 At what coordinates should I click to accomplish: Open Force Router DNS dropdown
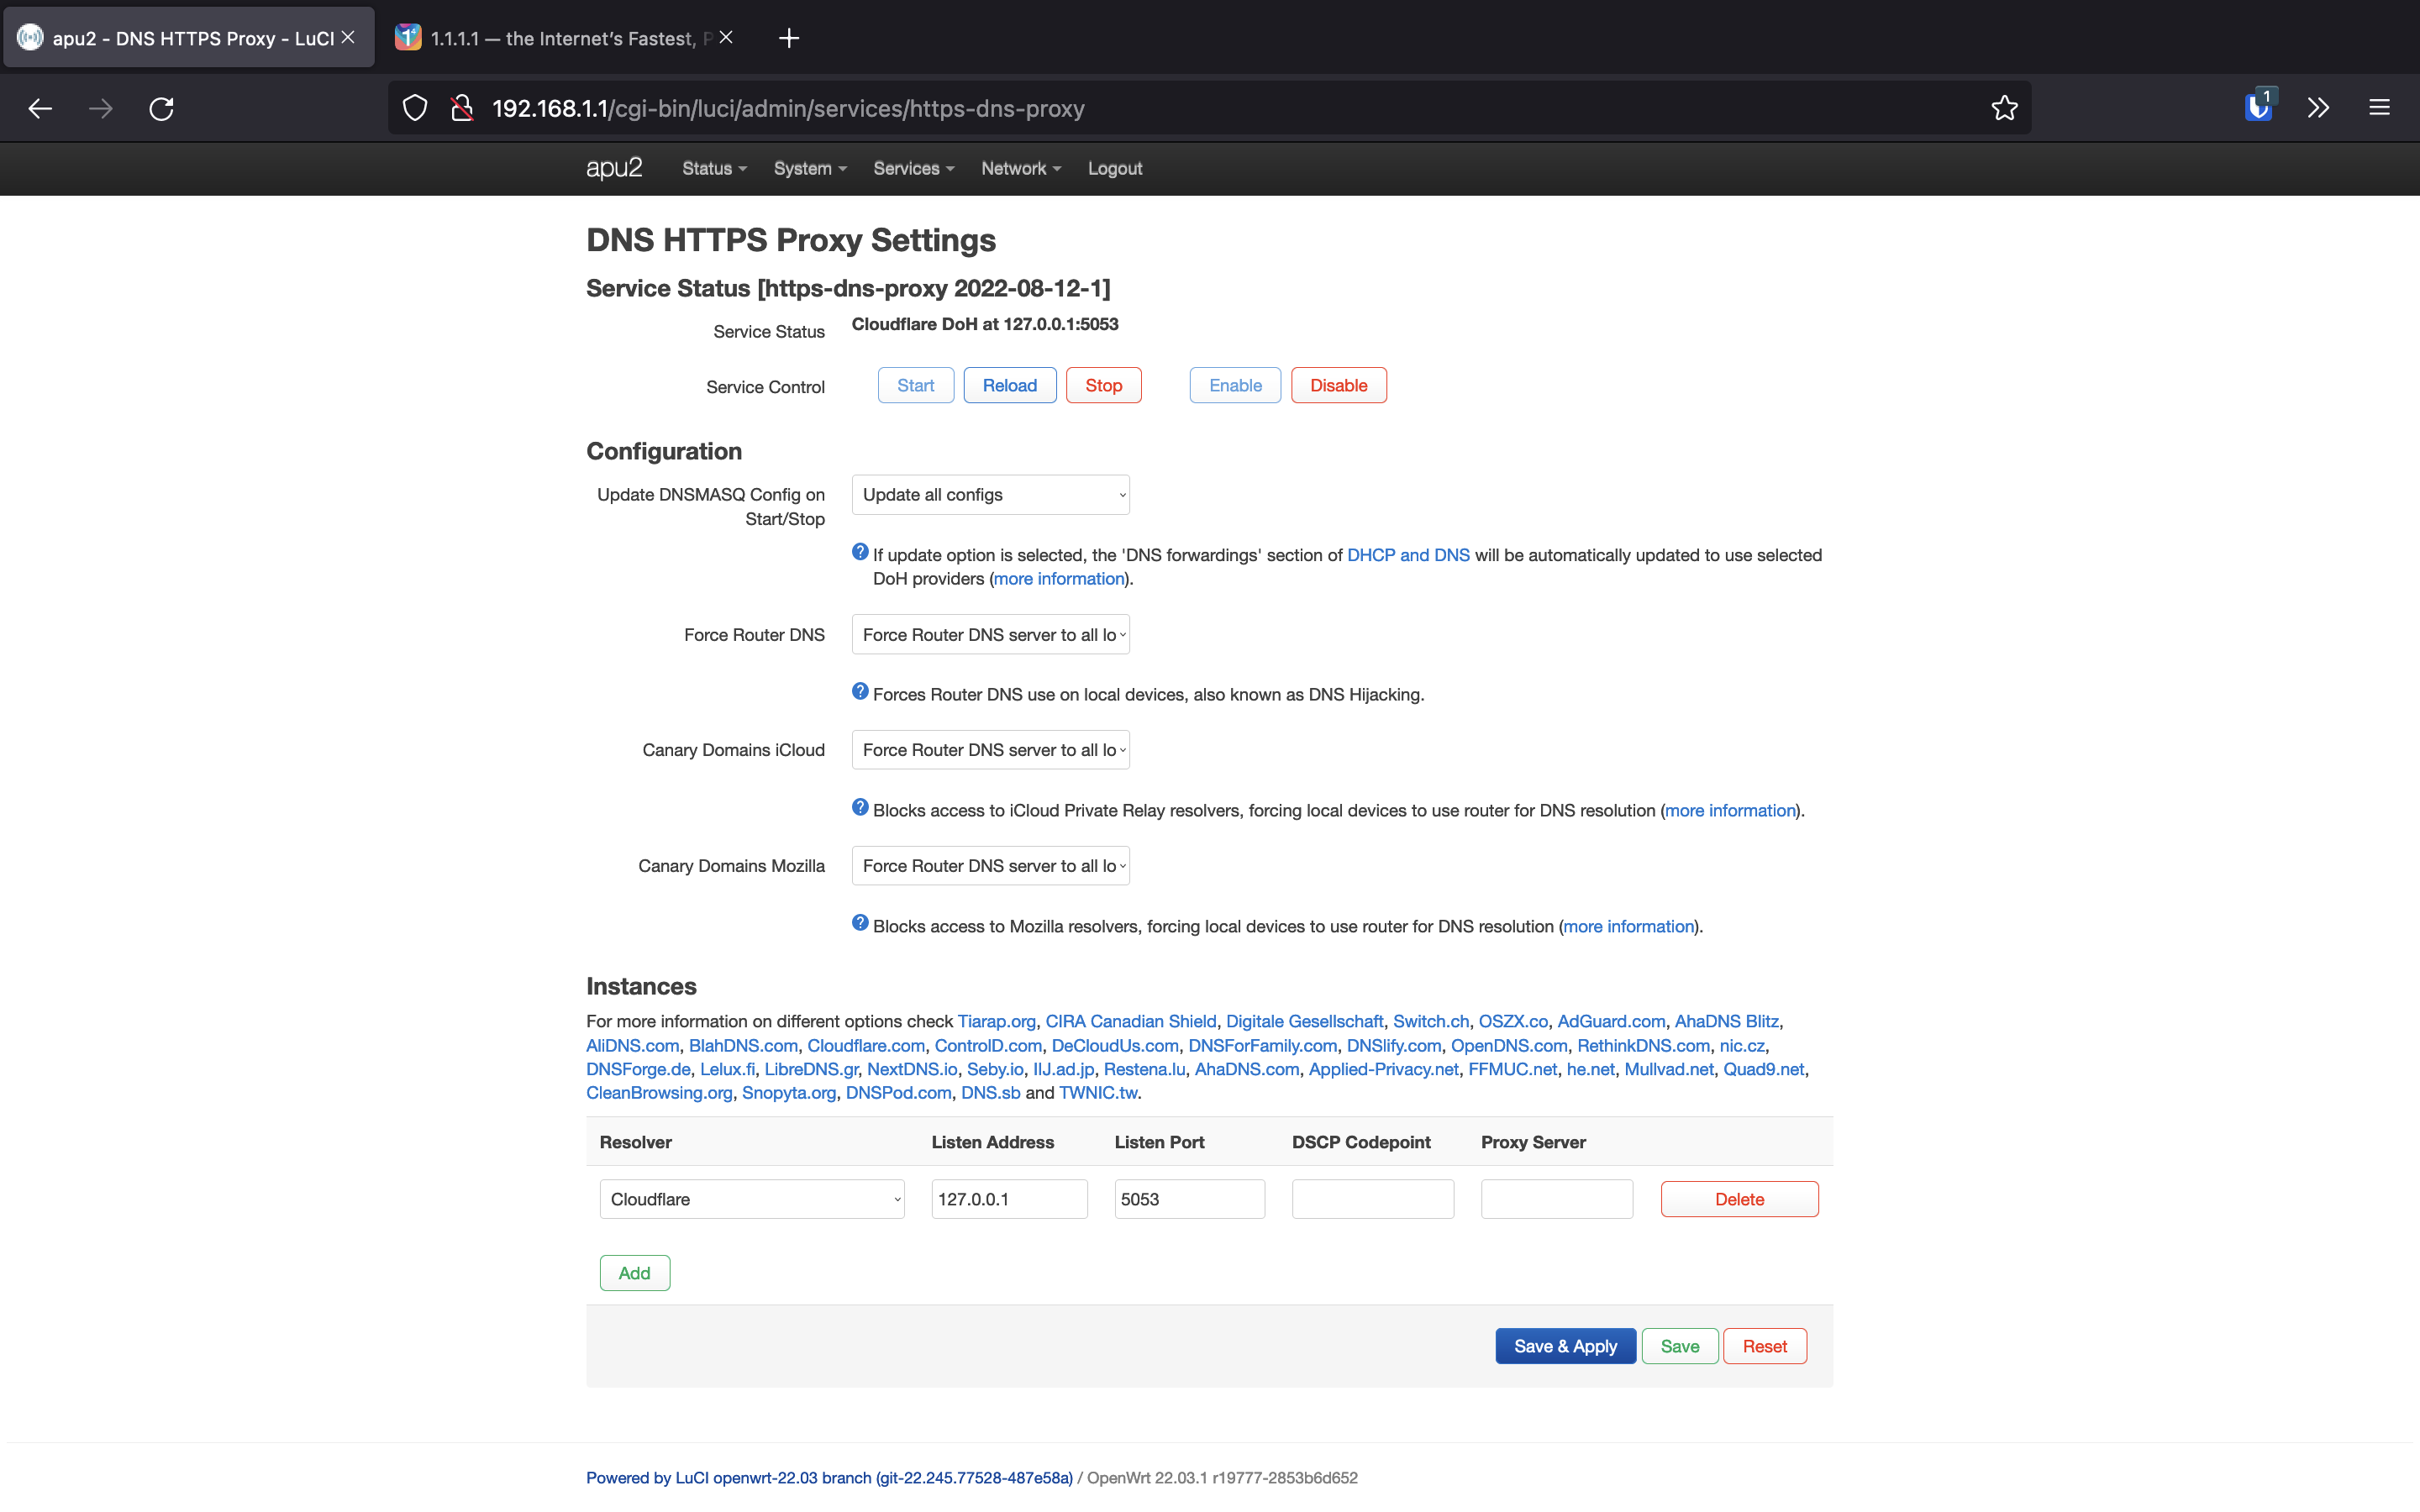point(991,634)
